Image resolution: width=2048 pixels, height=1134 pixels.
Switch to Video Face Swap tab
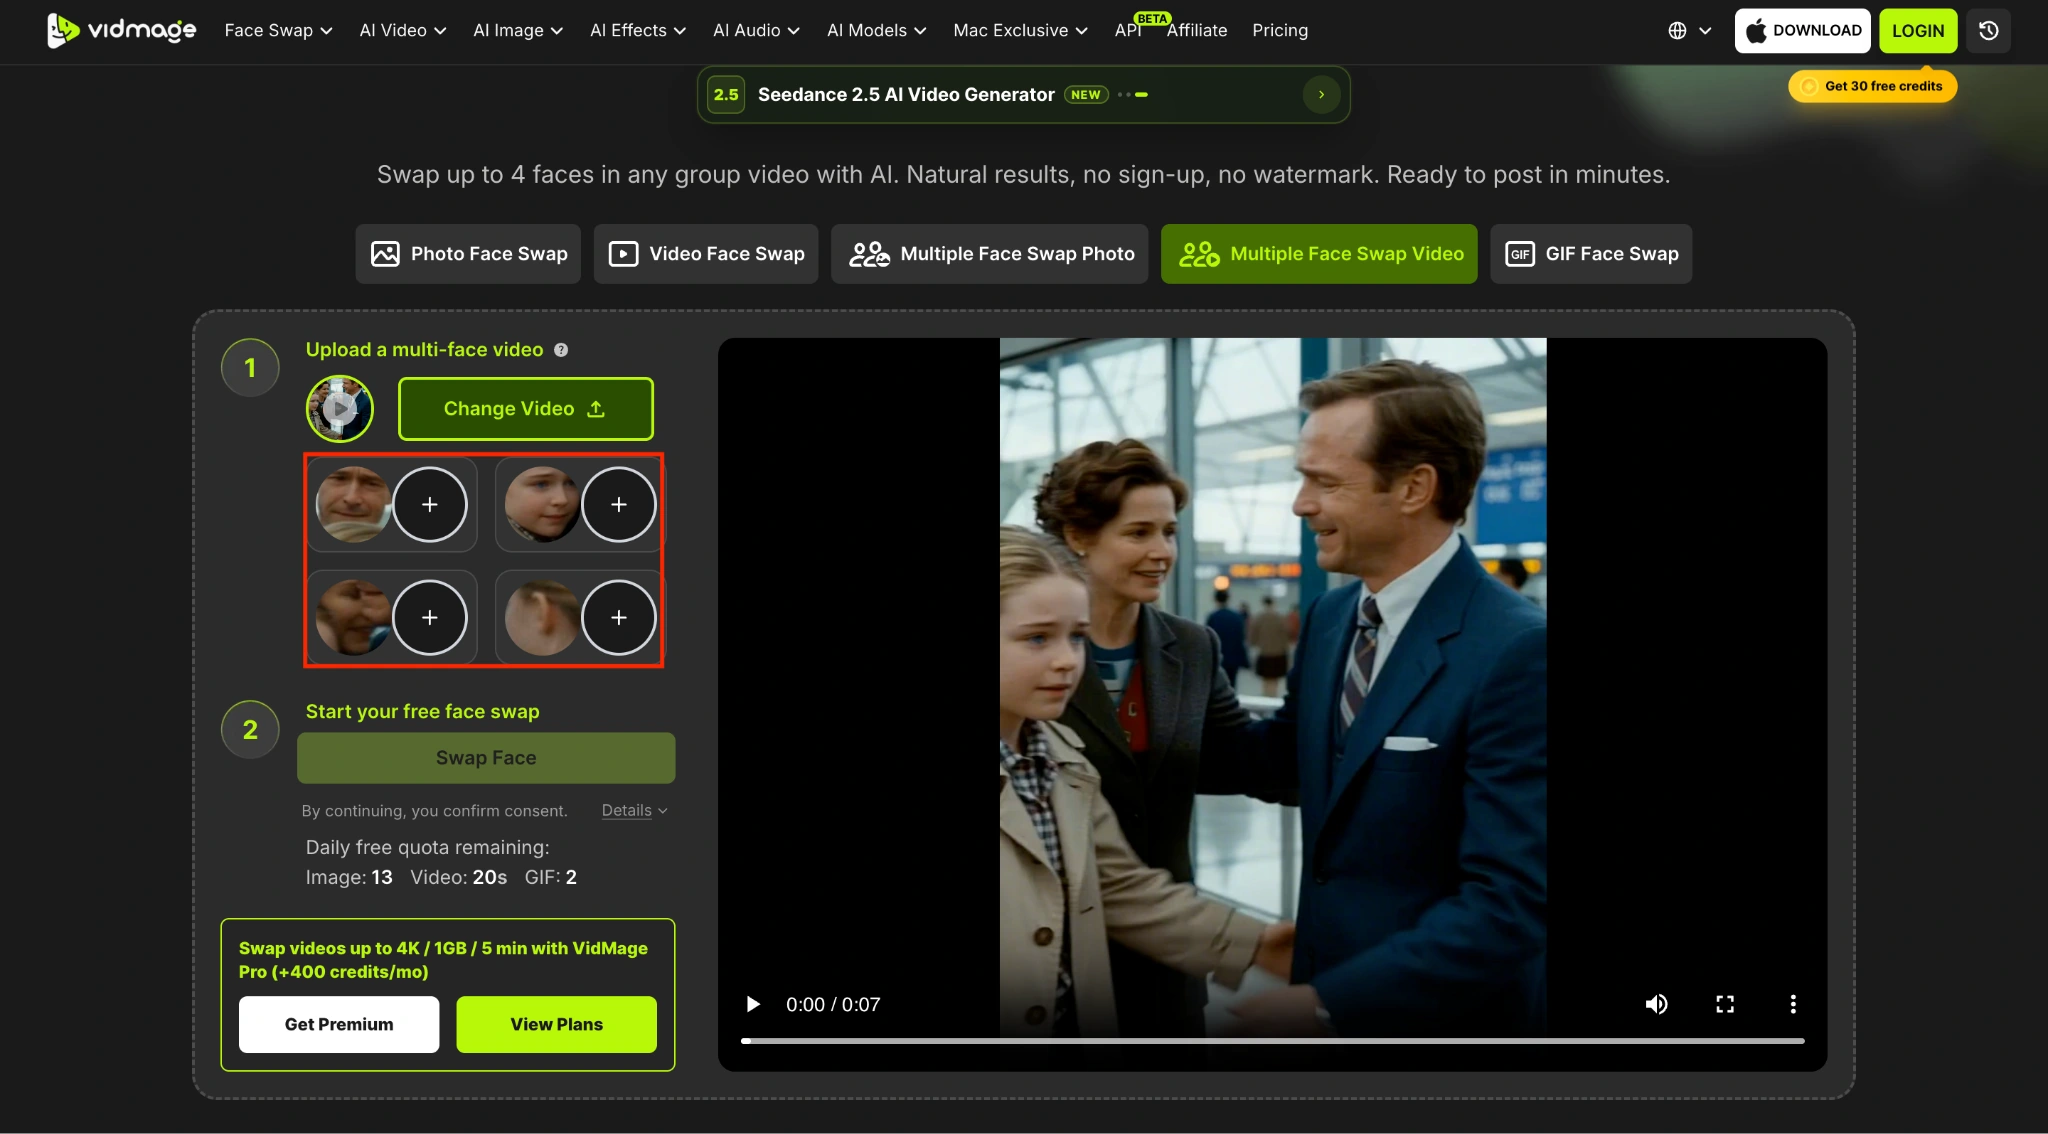click(x=706, y=254)
